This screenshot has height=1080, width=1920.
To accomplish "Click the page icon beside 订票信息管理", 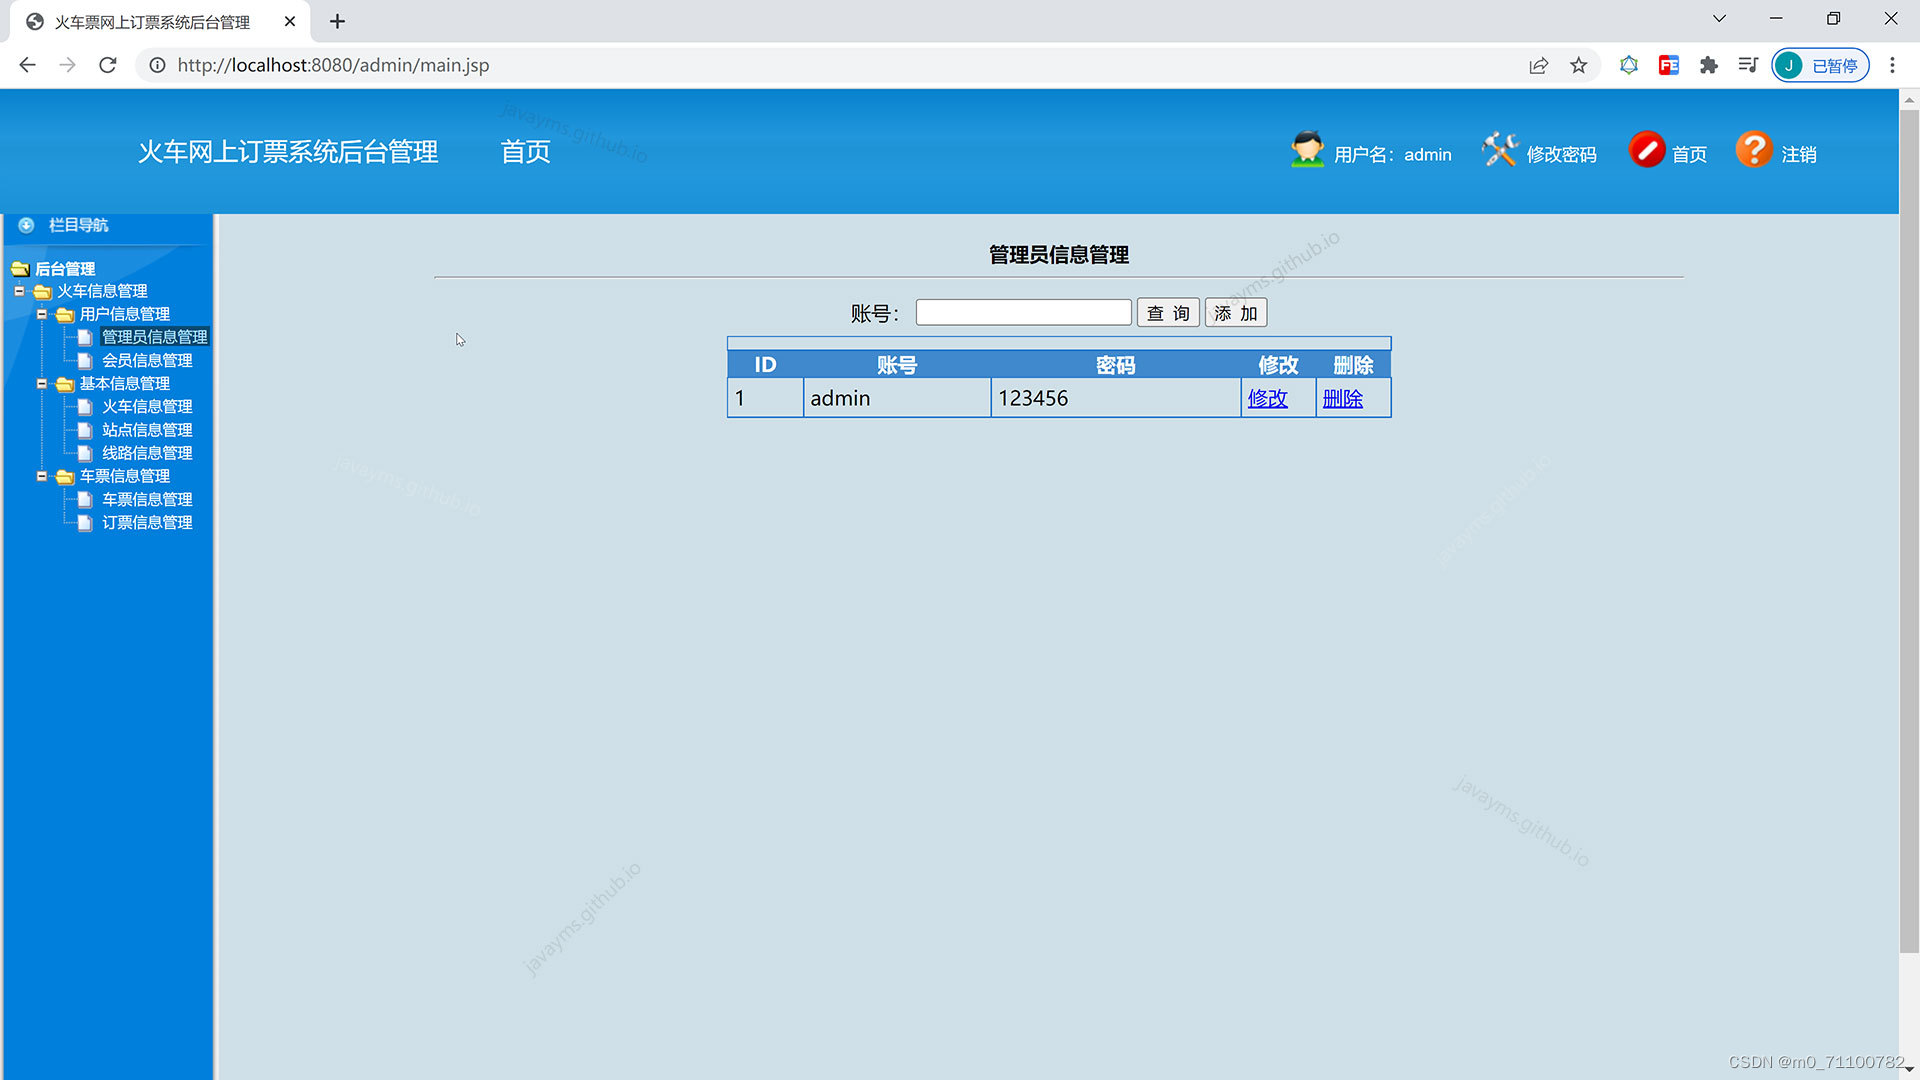I will 85,522.
